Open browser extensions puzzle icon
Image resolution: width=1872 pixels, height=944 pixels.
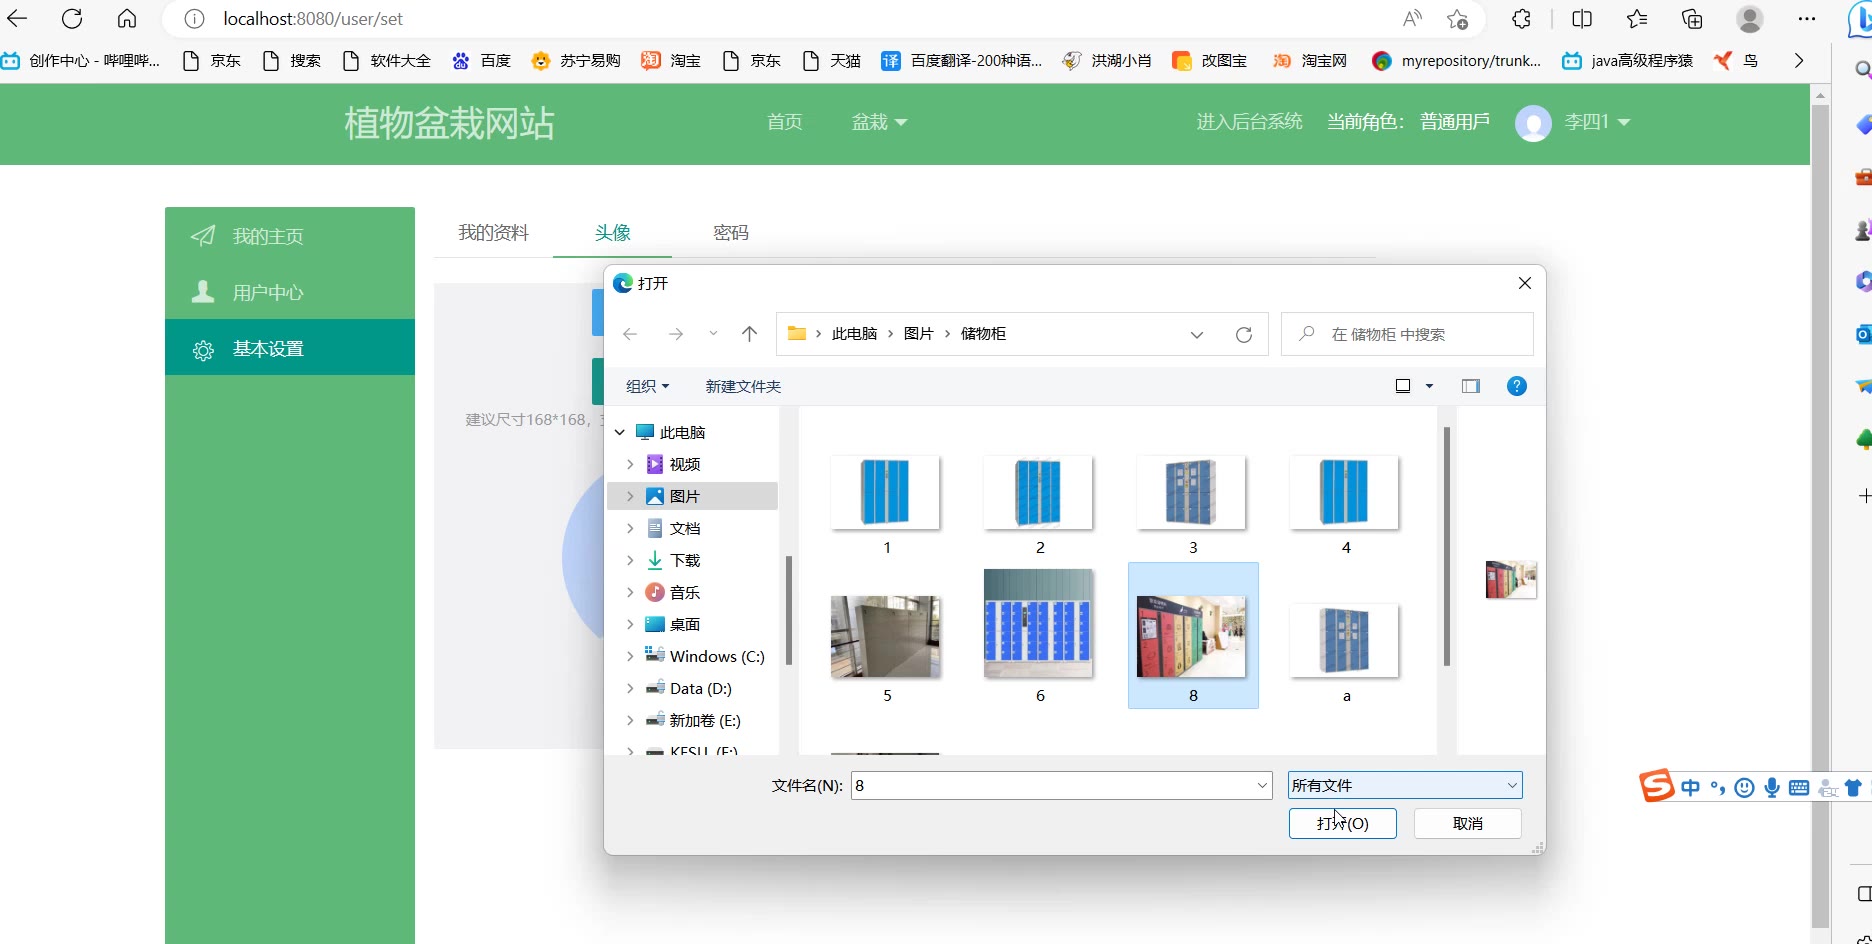(1521, 19)
